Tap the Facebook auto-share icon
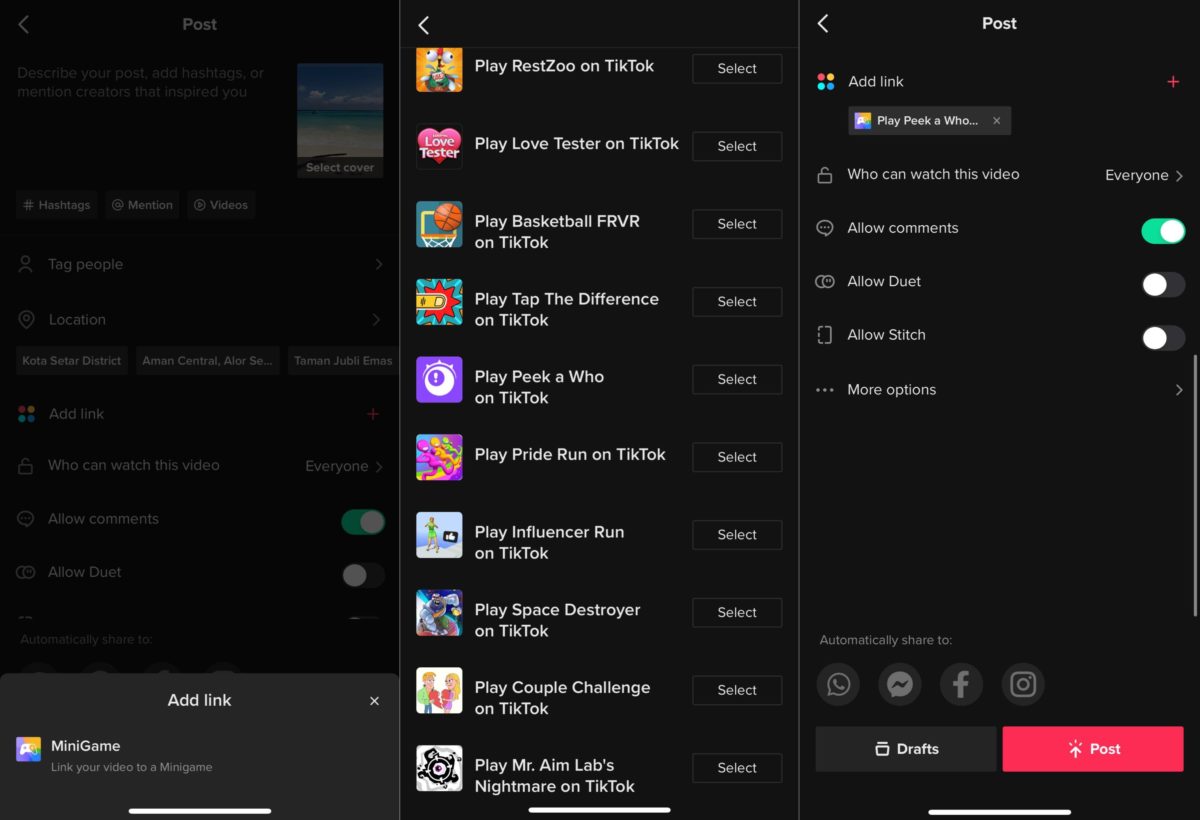This screenshot has width=1200, height=820. coord(961,684)
